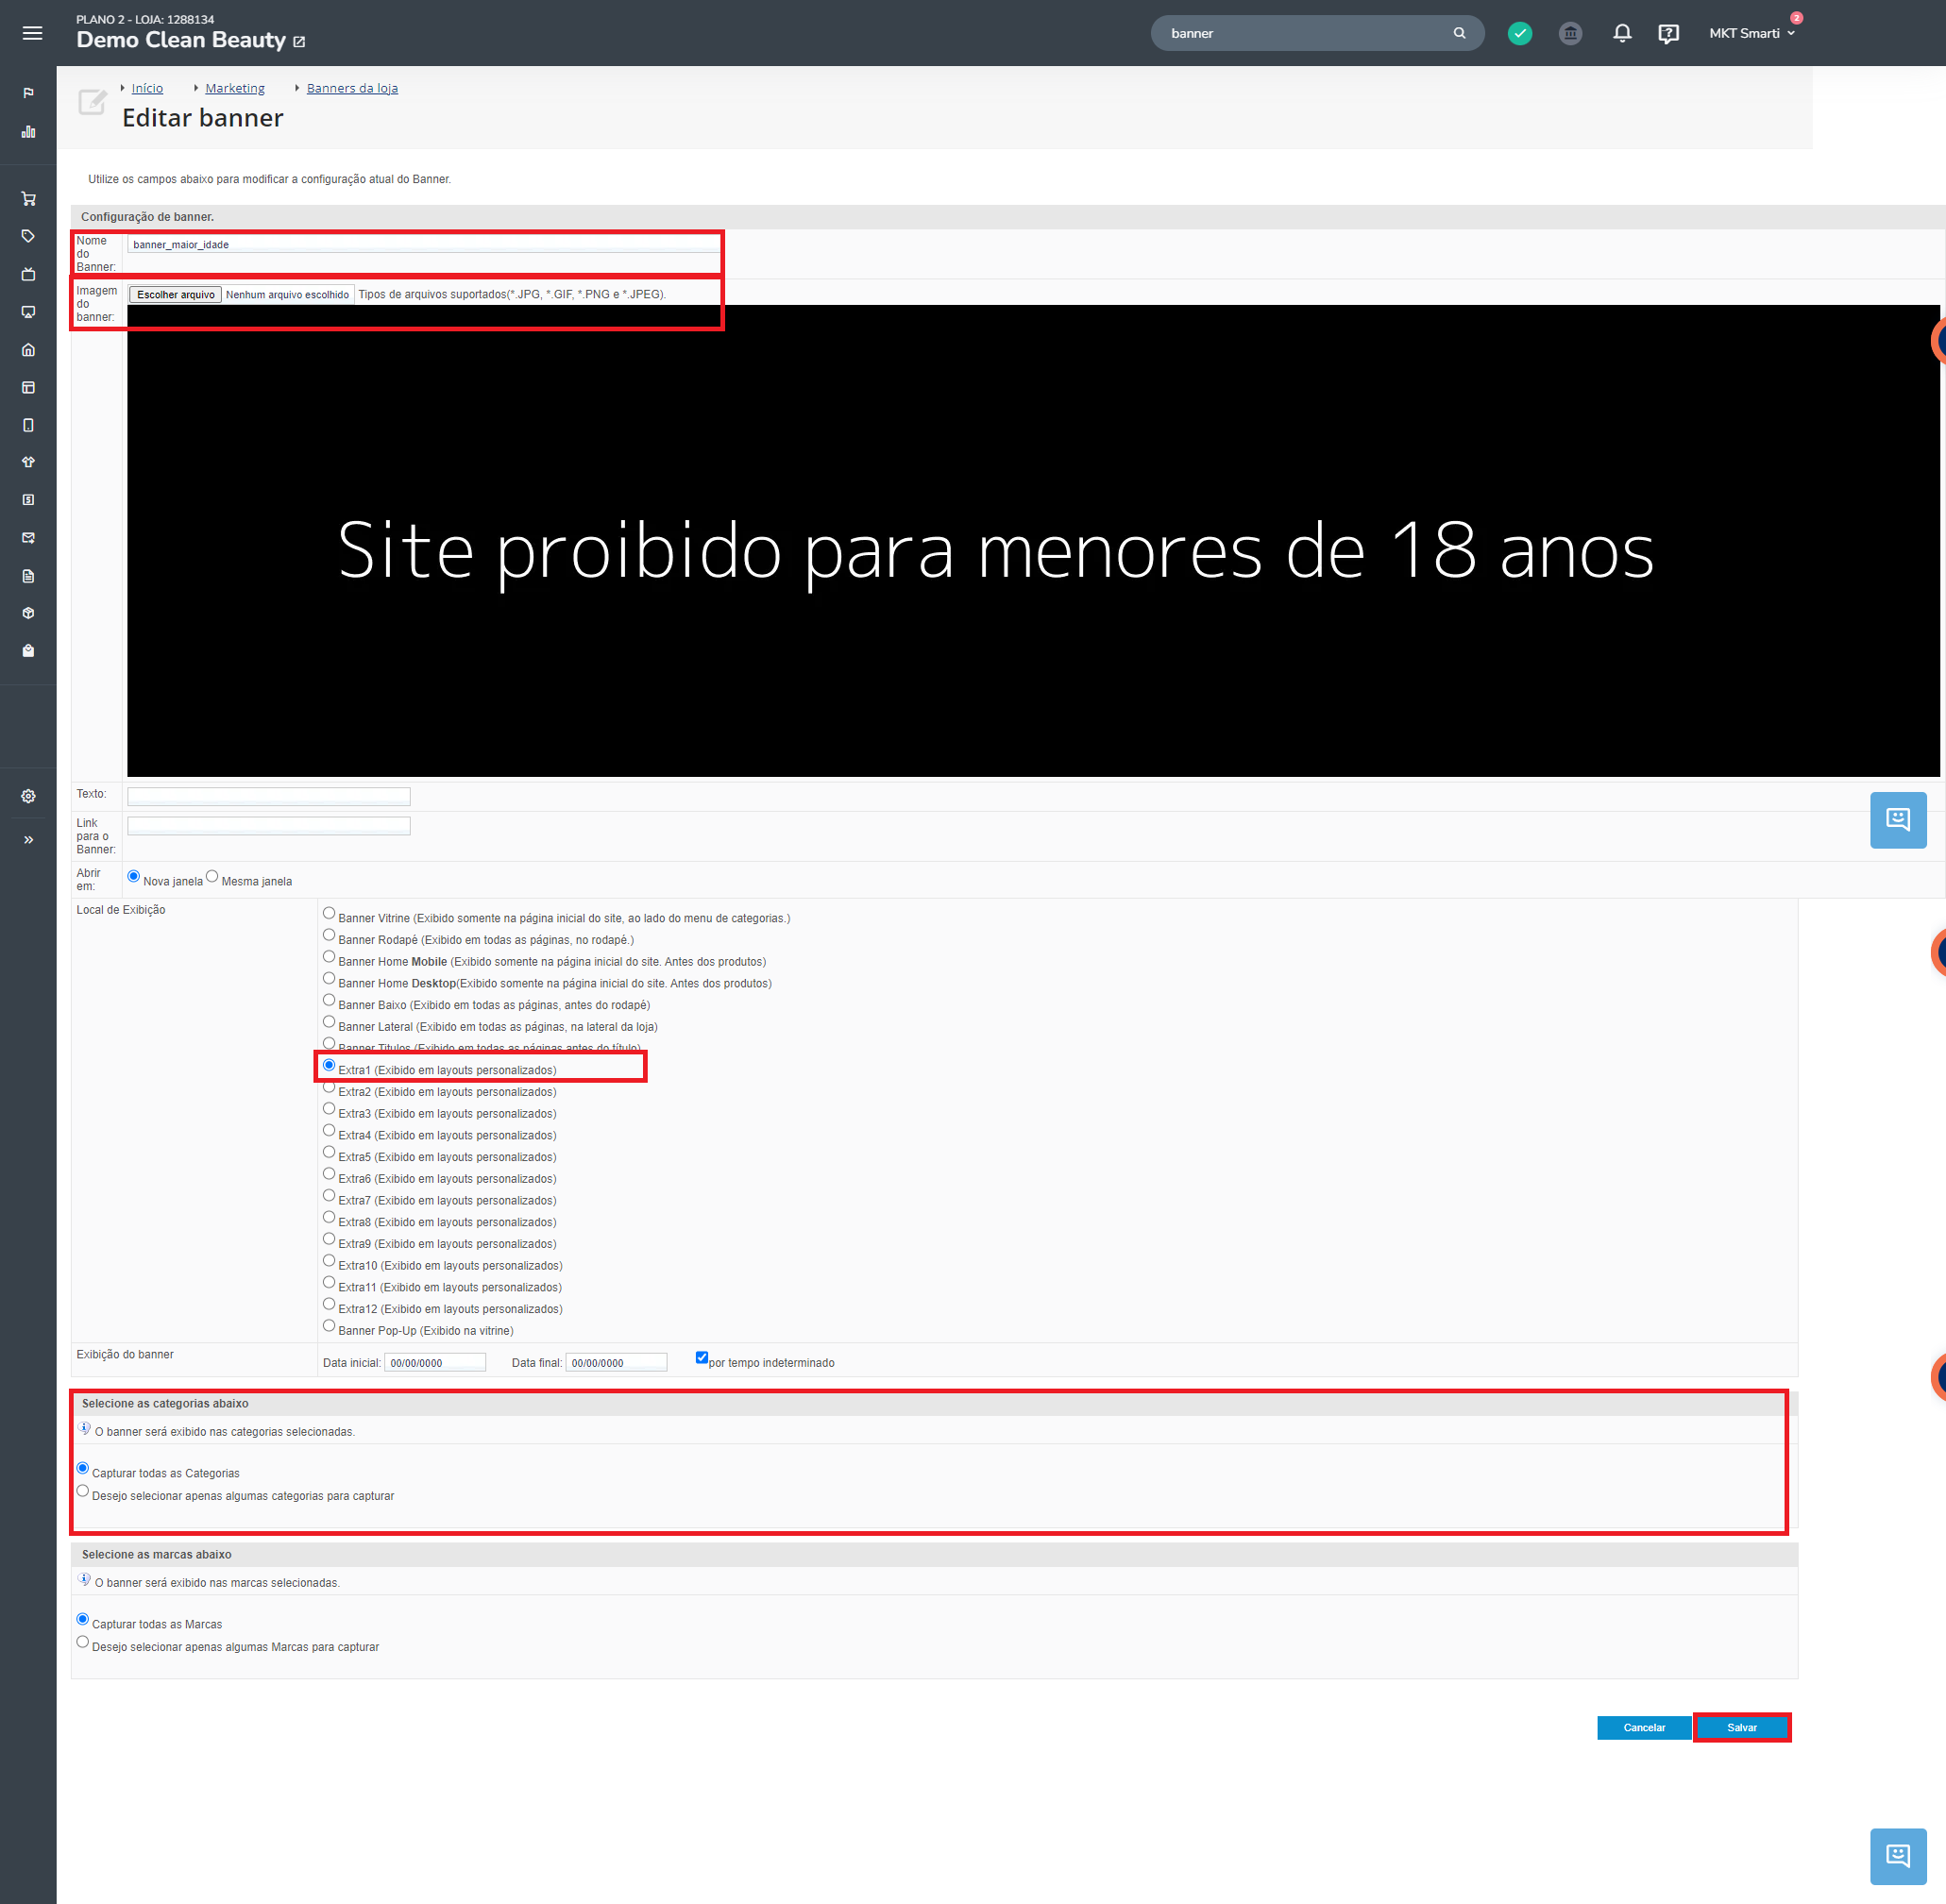Select Banner Pop-Up display location

[329, 1326]
